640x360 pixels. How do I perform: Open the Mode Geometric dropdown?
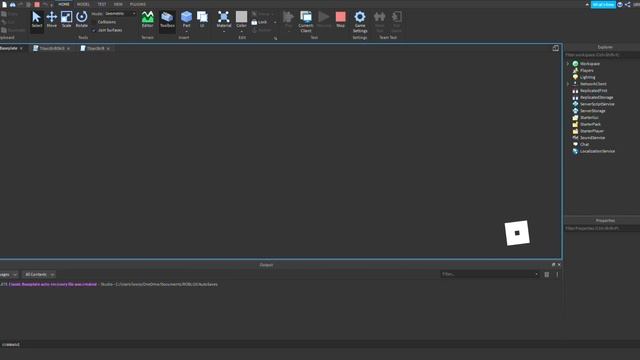click(120, 13)
